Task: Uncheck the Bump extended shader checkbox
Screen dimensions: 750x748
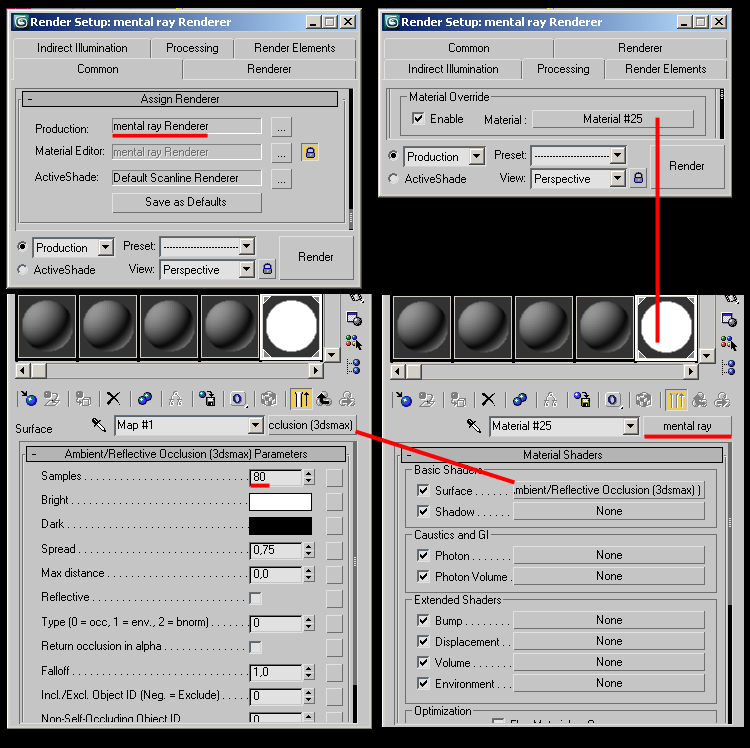Action: [x=423, y=620]
